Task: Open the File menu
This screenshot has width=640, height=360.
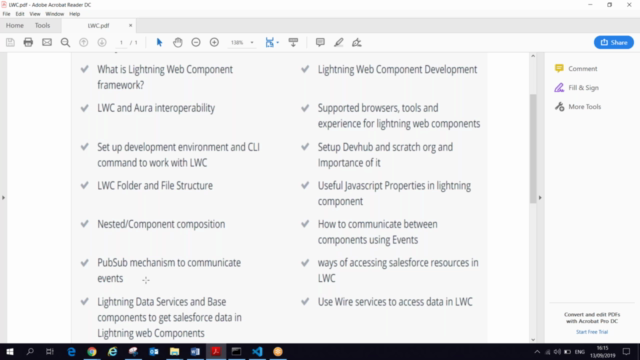Action: (x=7, y=14)
